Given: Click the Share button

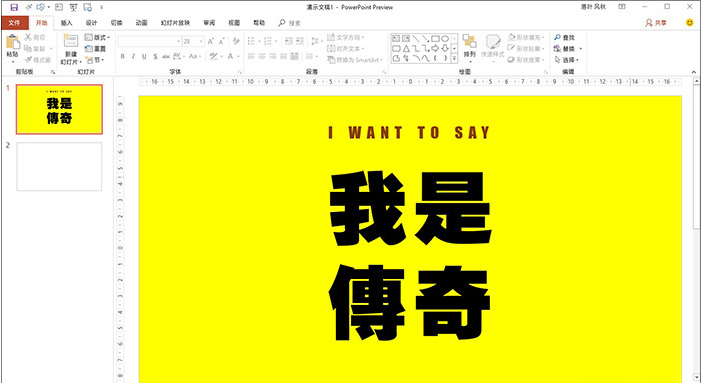Looking at the screenshot, I should tap(656, 23).
